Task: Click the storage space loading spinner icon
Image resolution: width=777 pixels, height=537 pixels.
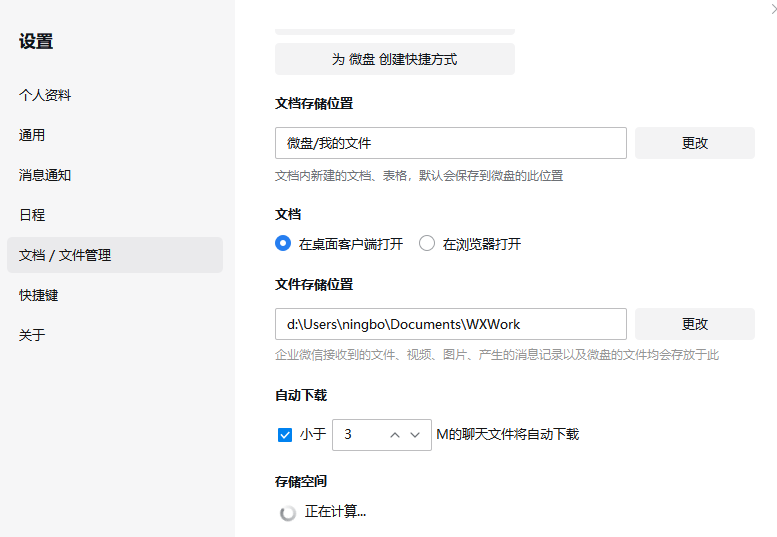Action: 288,513
